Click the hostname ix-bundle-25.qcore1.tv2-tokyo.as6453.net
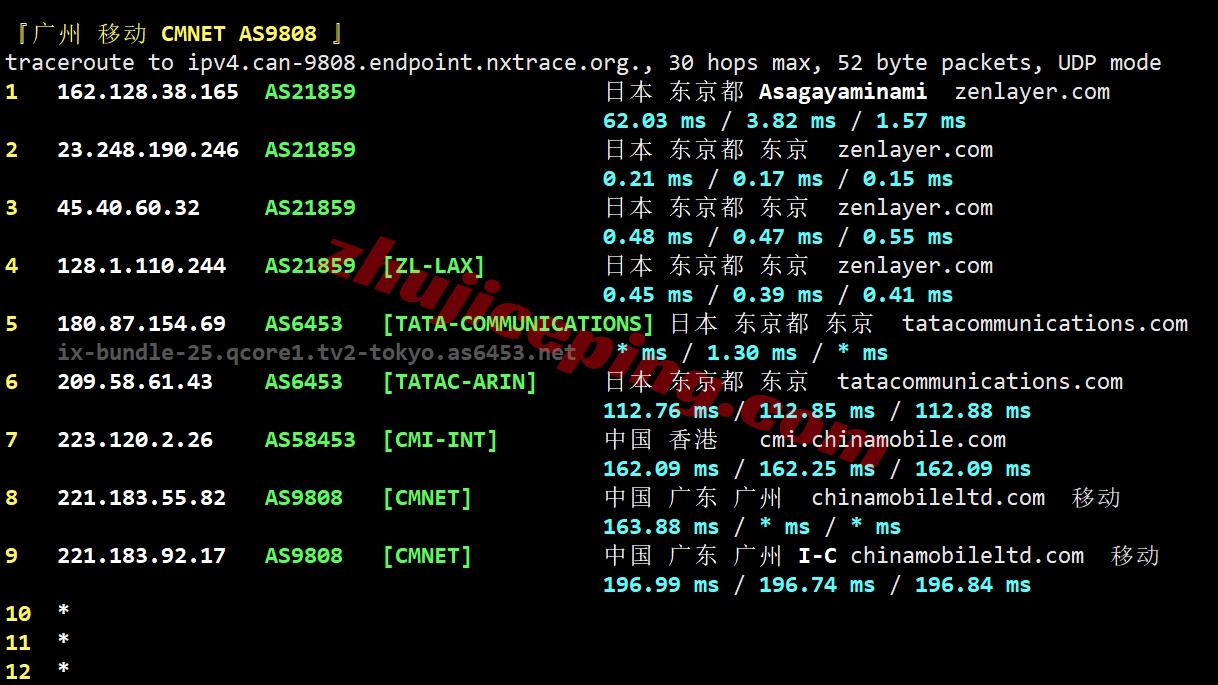Viewport: 1218px width, 685px height. (x=317, y=352)
